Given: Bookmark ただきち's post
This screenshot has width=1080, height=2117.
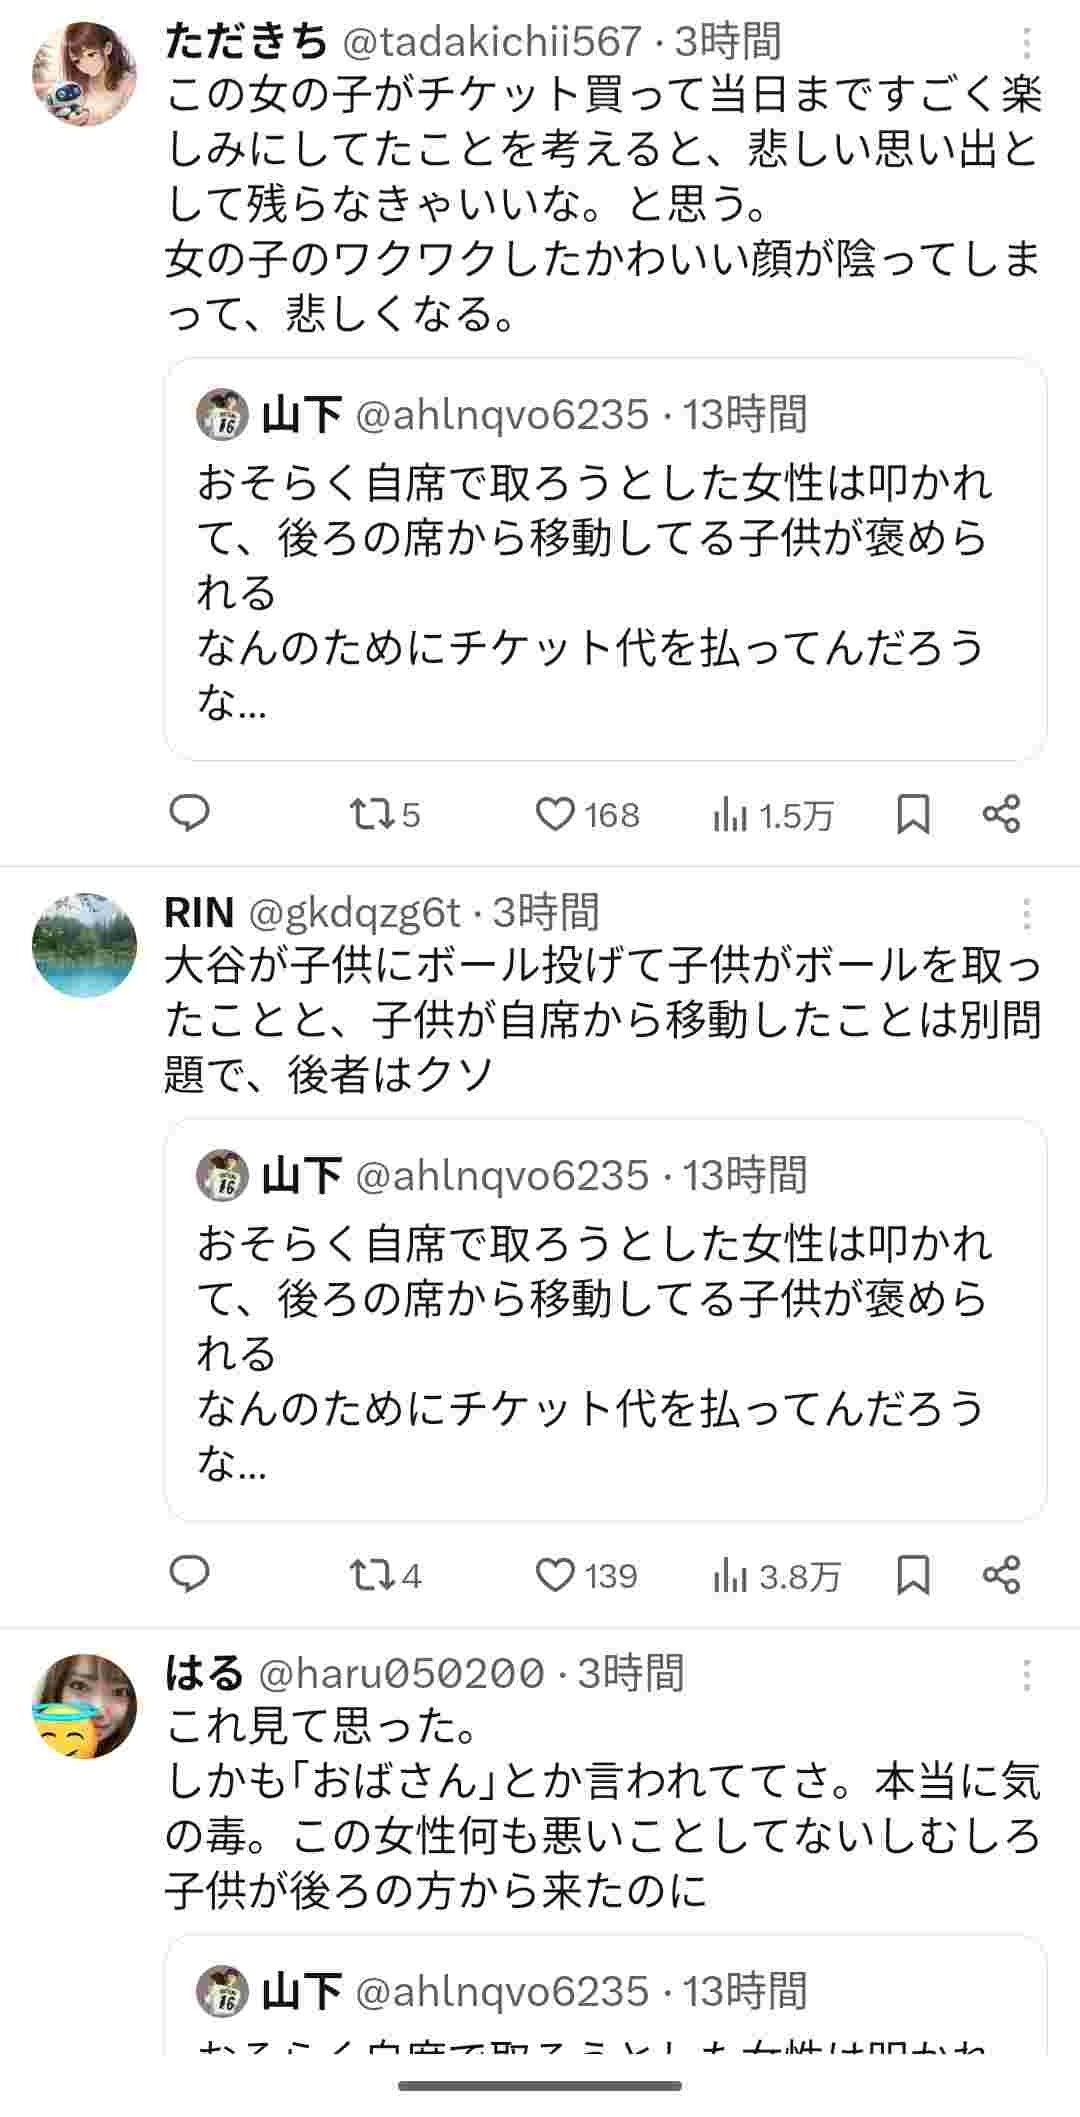Looking at the screenshot, I should (913, 814).
